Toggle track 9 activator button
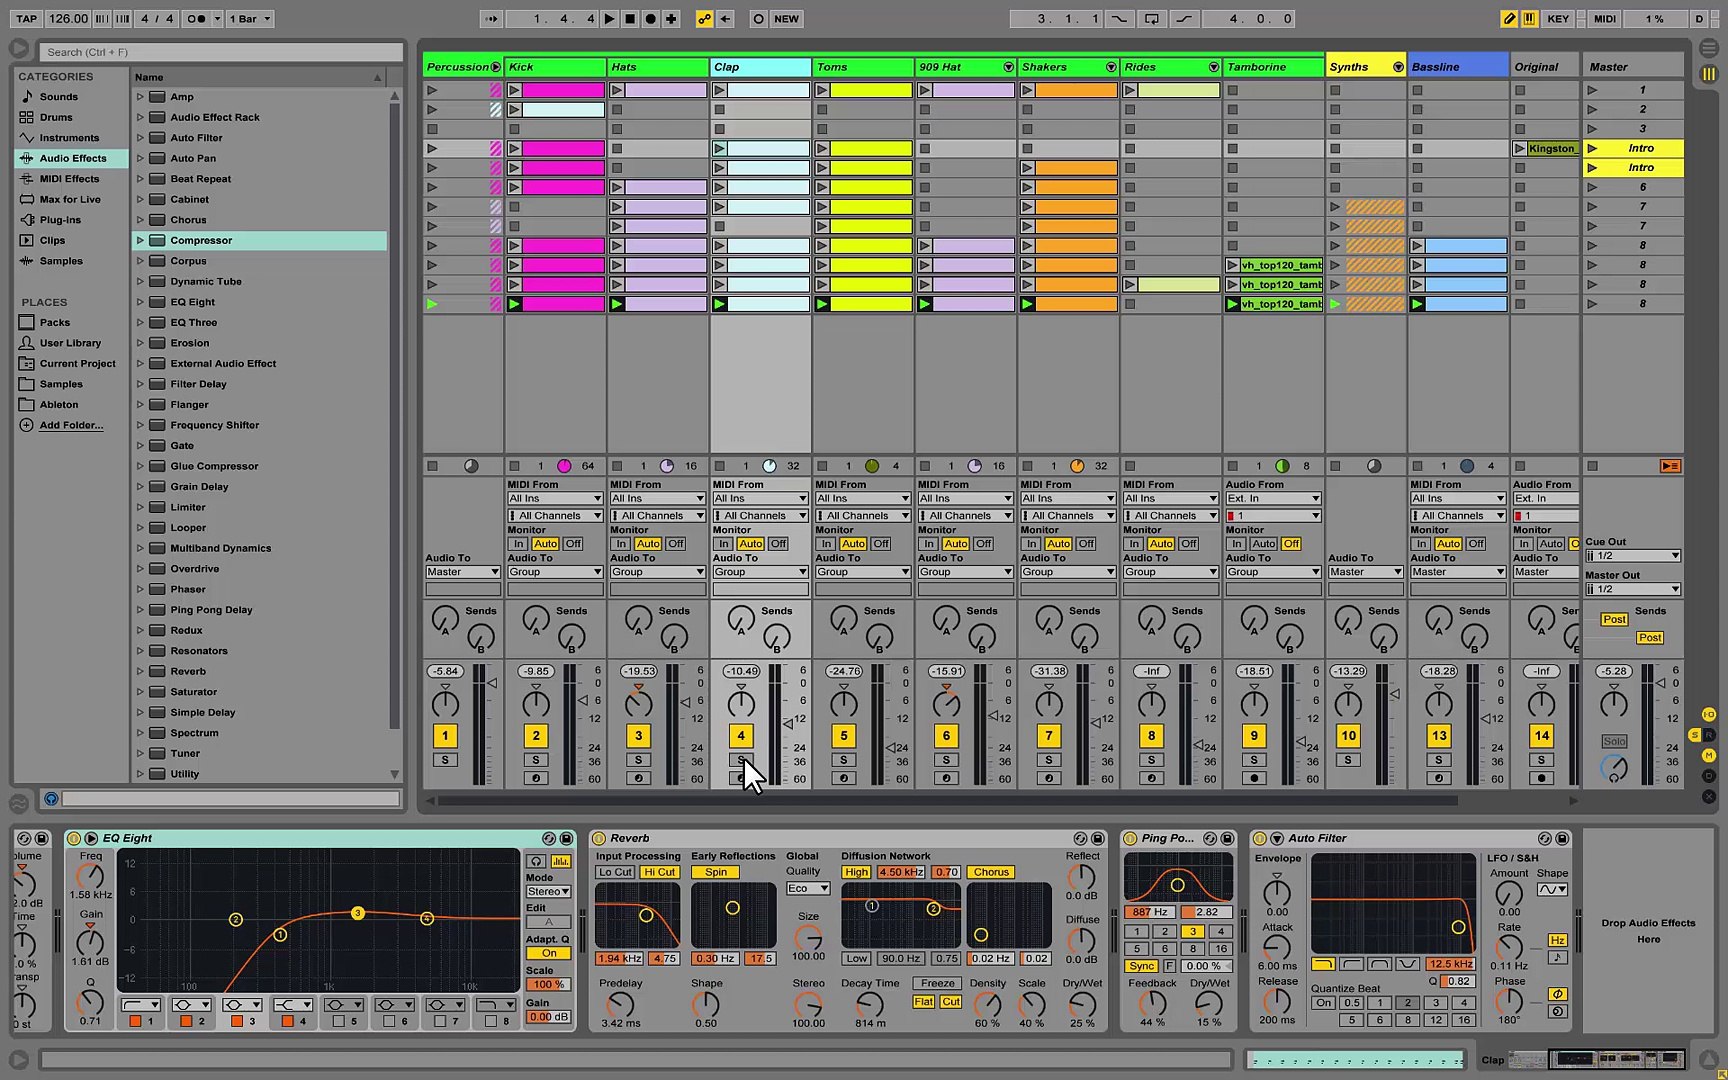The width and height of the screenshot is (1728, 1080). point(1254,736)
